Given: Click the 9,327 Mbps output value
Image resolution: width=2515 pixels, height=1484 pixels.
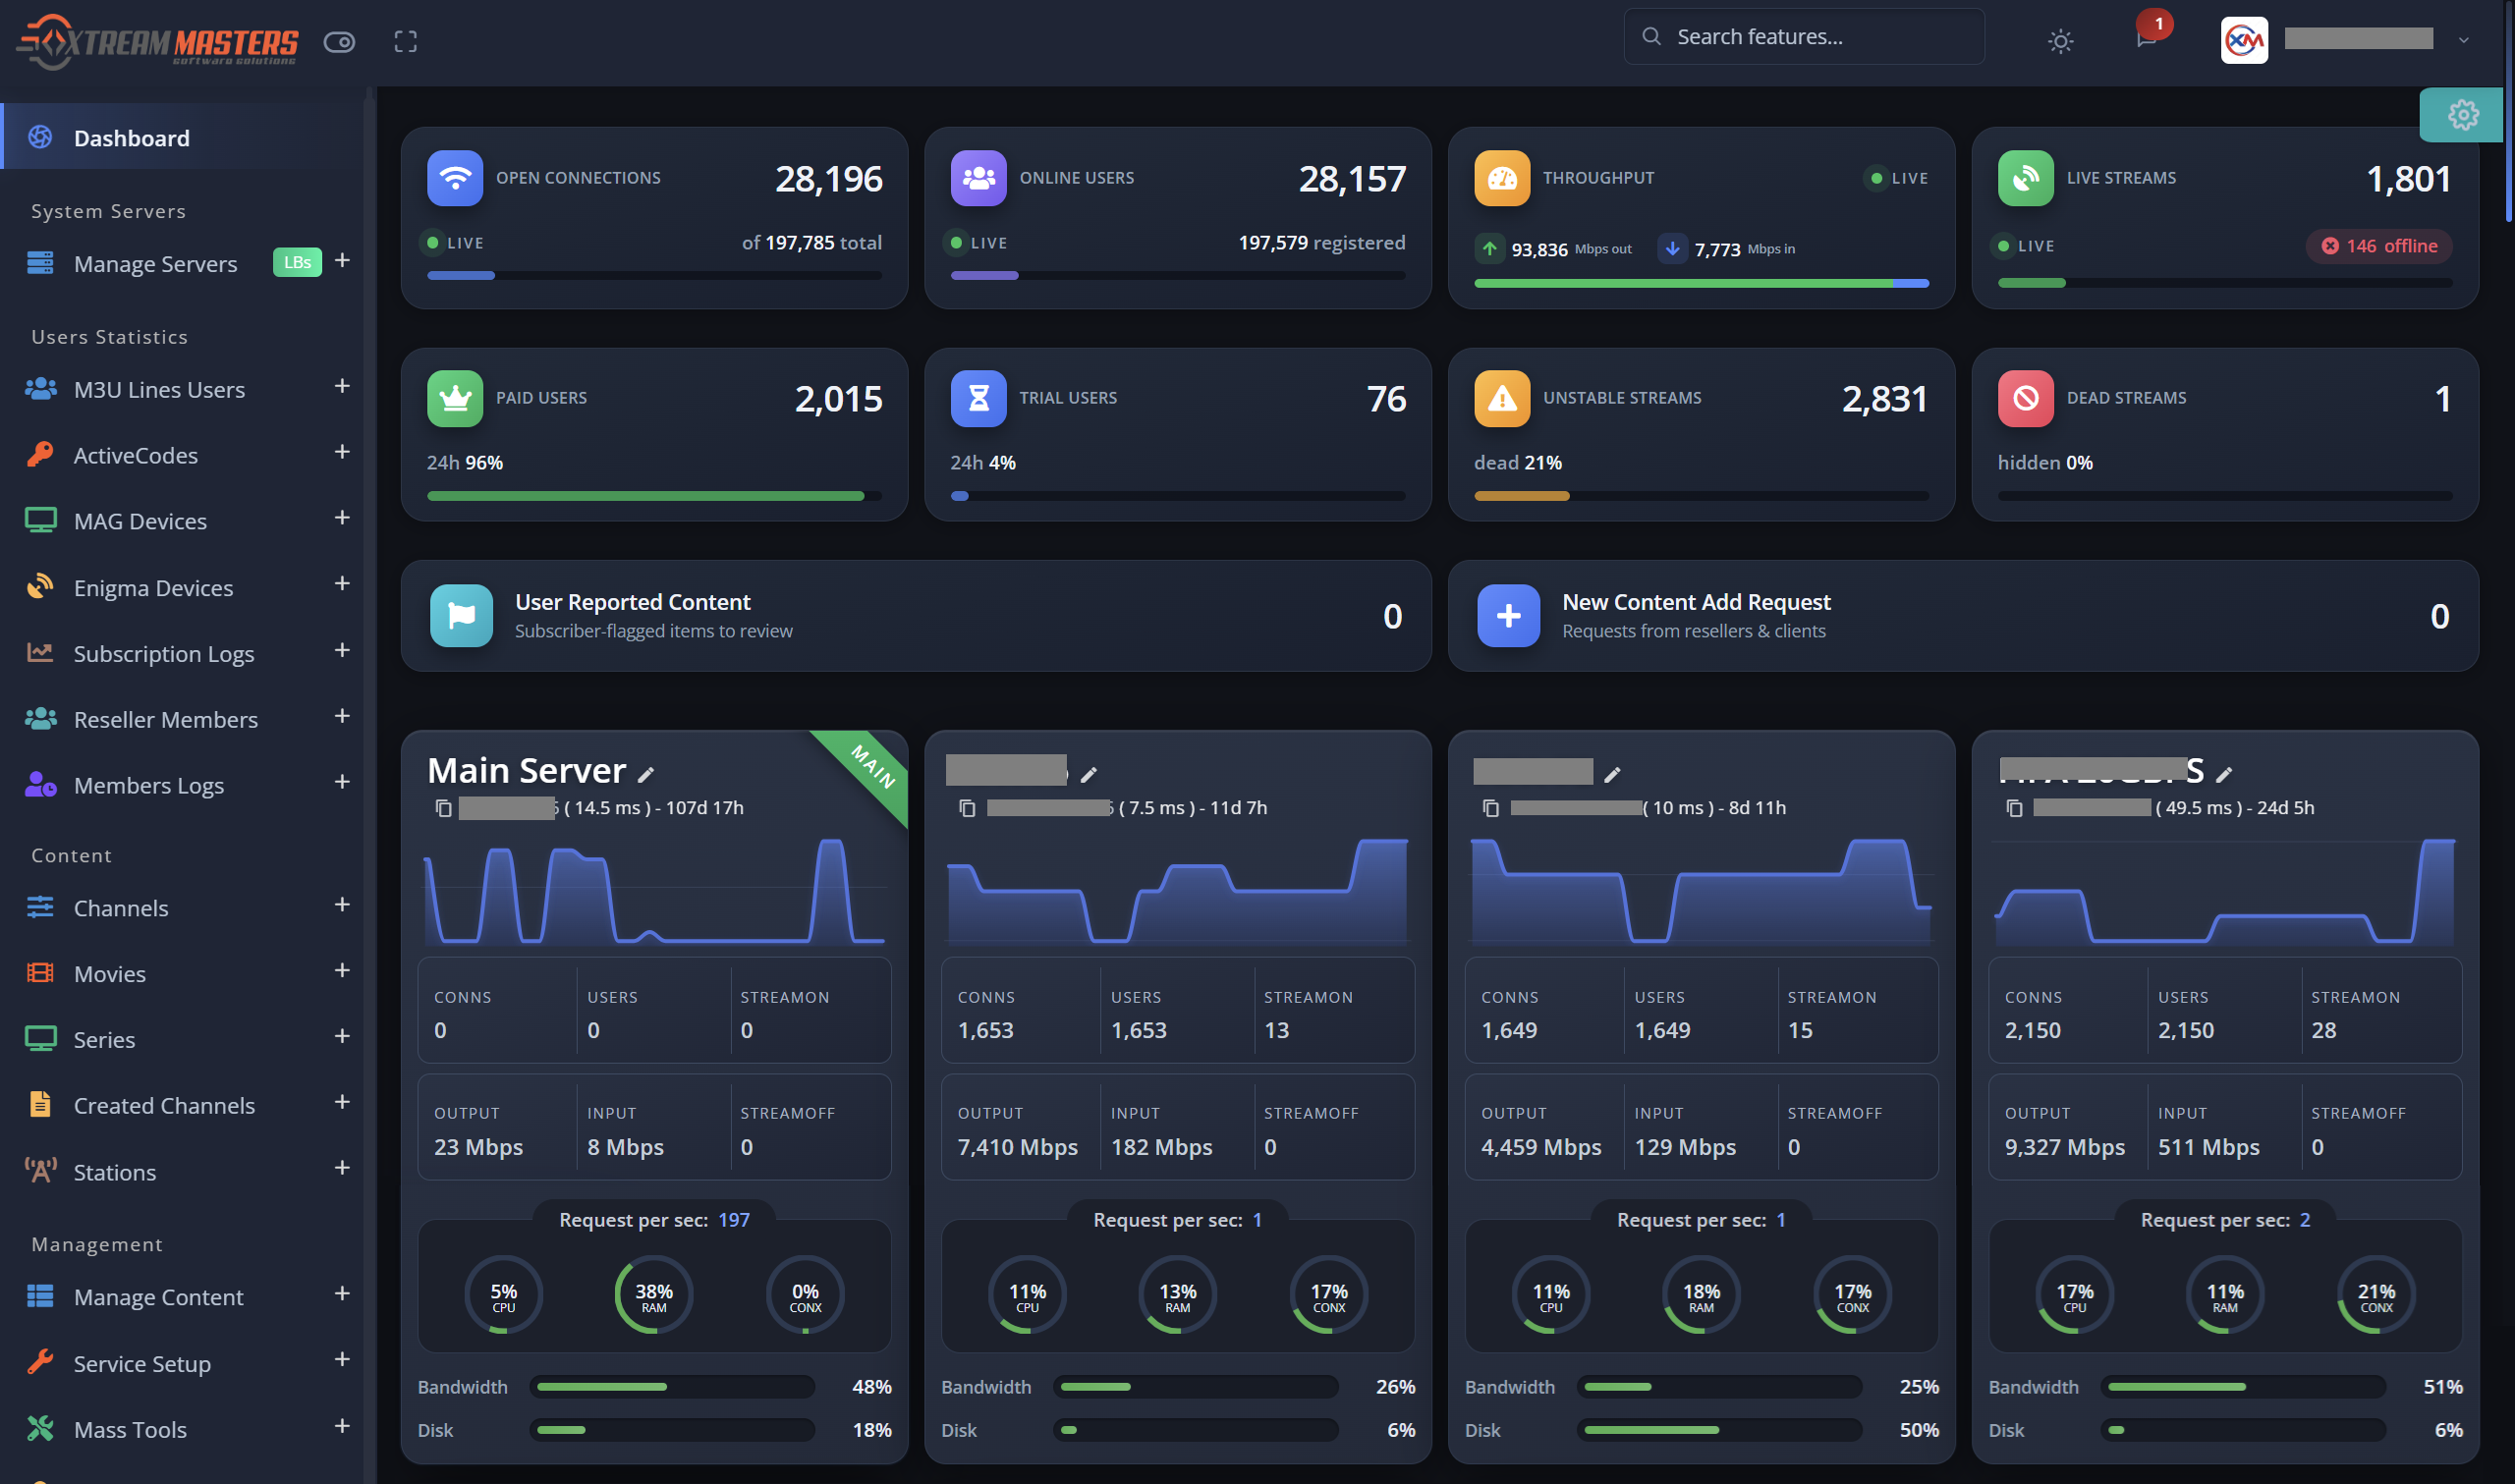Looking at the screenshot, I should (2064, 1147).
